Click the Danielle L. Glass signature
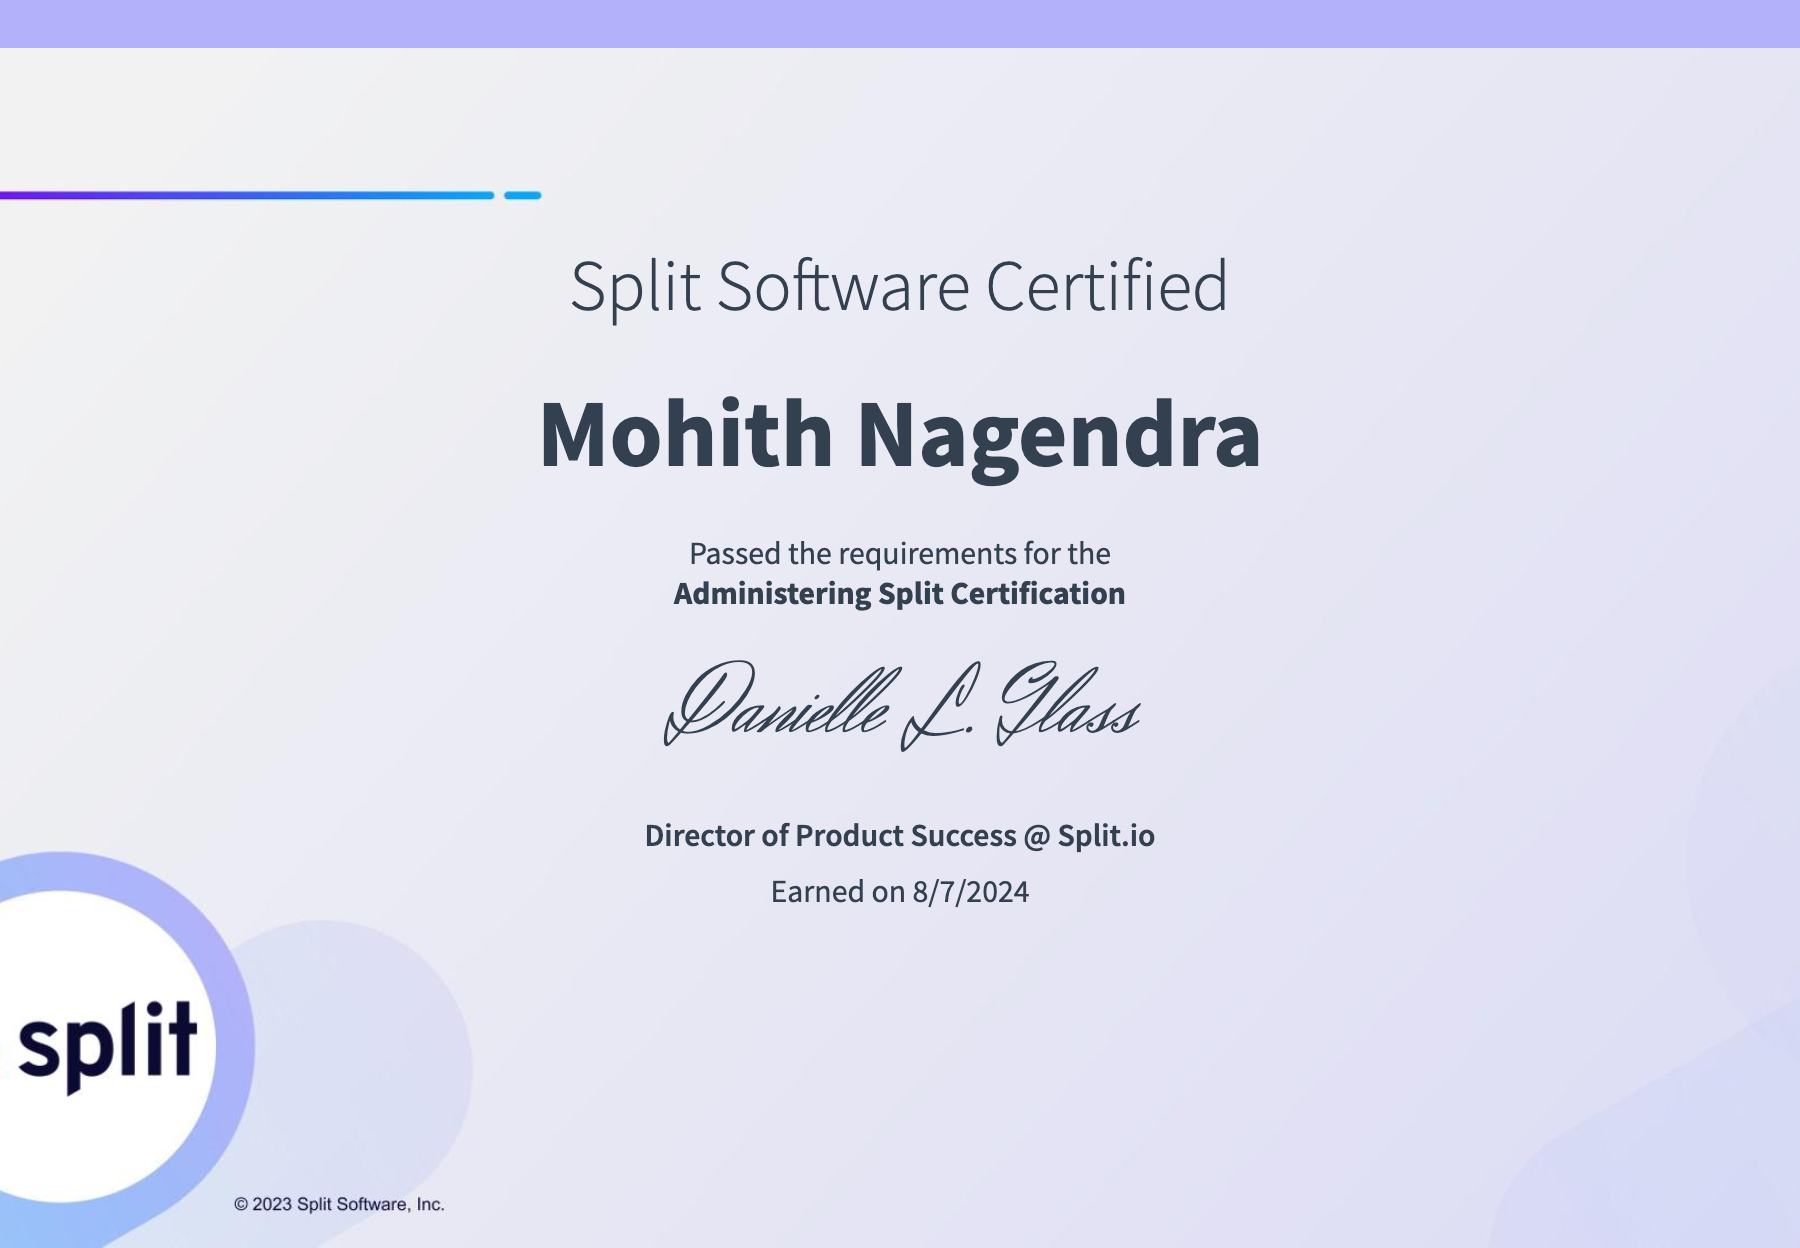 902,705
